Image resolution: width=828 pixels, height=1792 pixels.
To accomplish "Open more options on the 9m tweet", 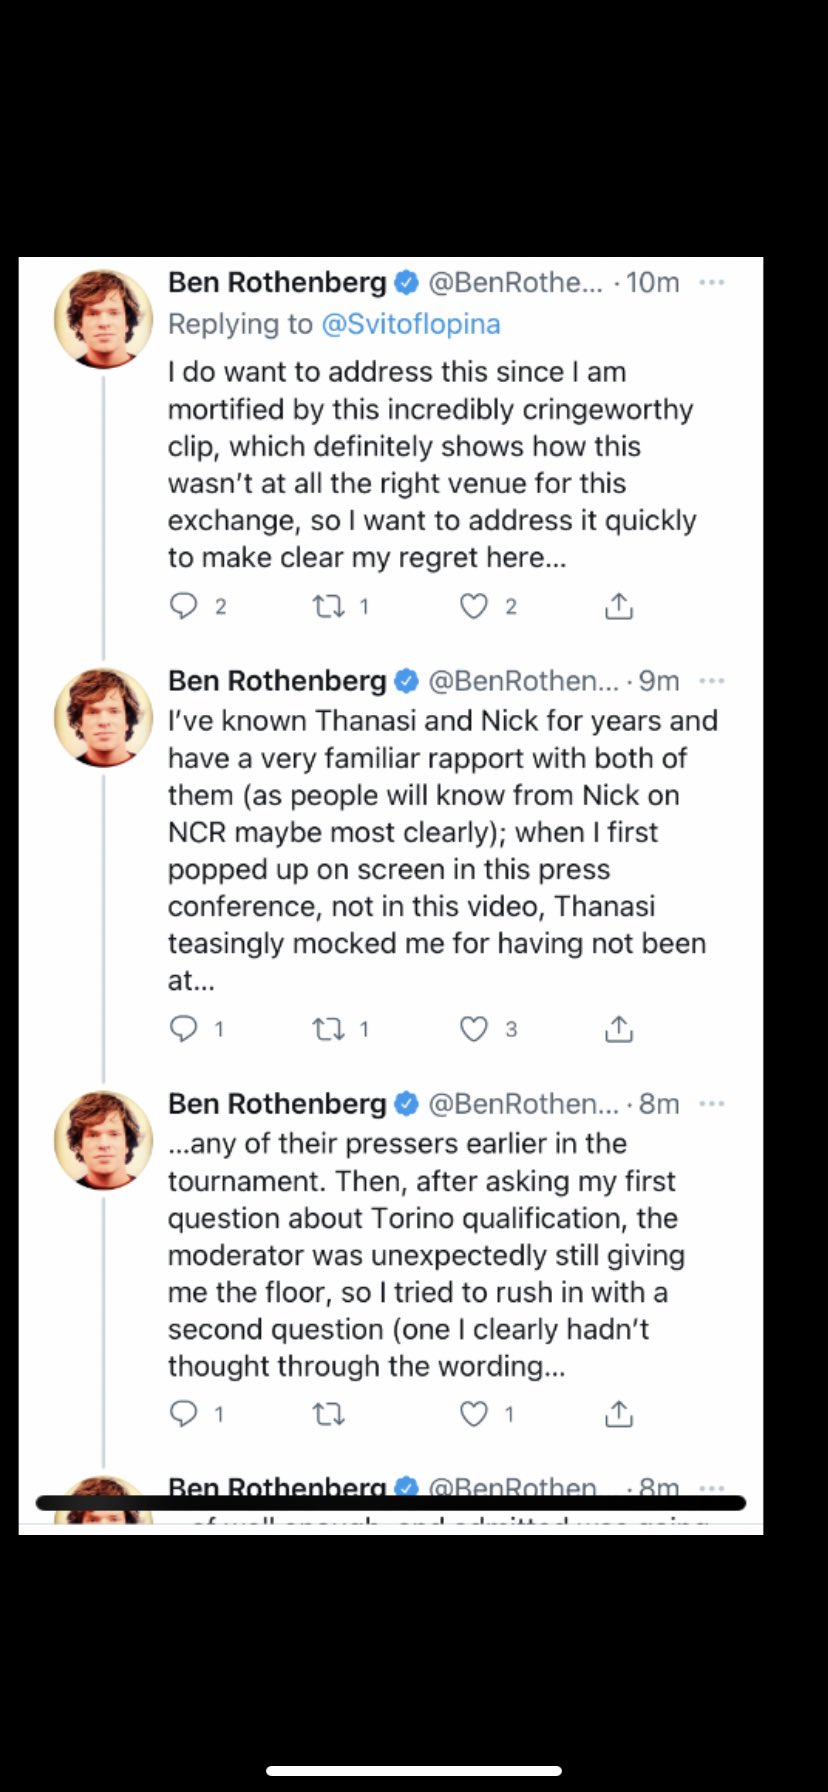I will tap(712, 681).
